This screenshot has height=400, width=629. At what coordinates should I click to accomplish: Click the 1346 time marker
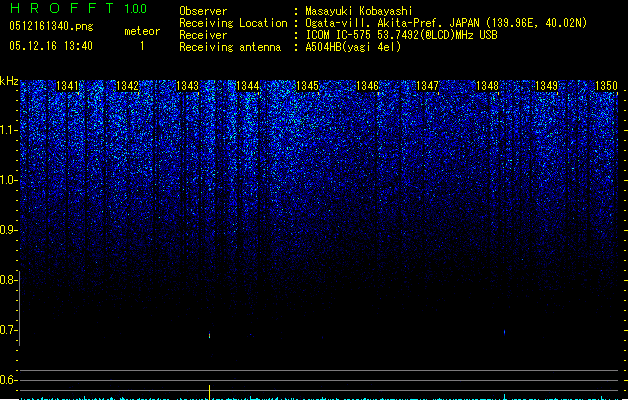click(367, 86)
